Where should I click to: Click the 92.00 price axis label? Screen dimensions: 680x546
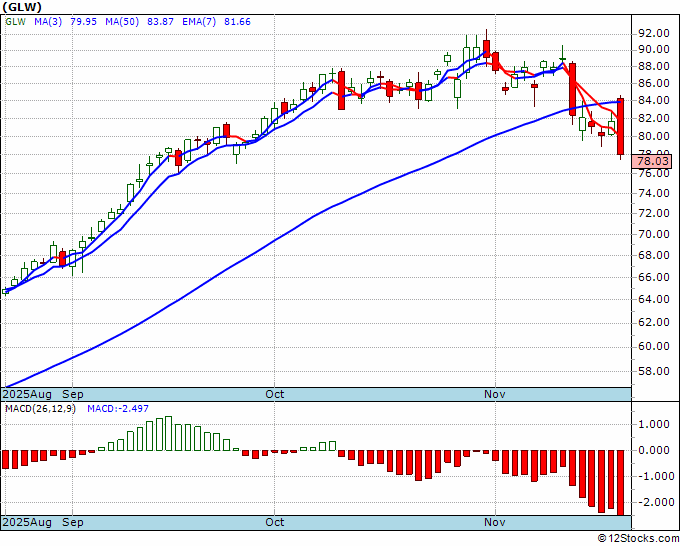[x=654, y=33]
